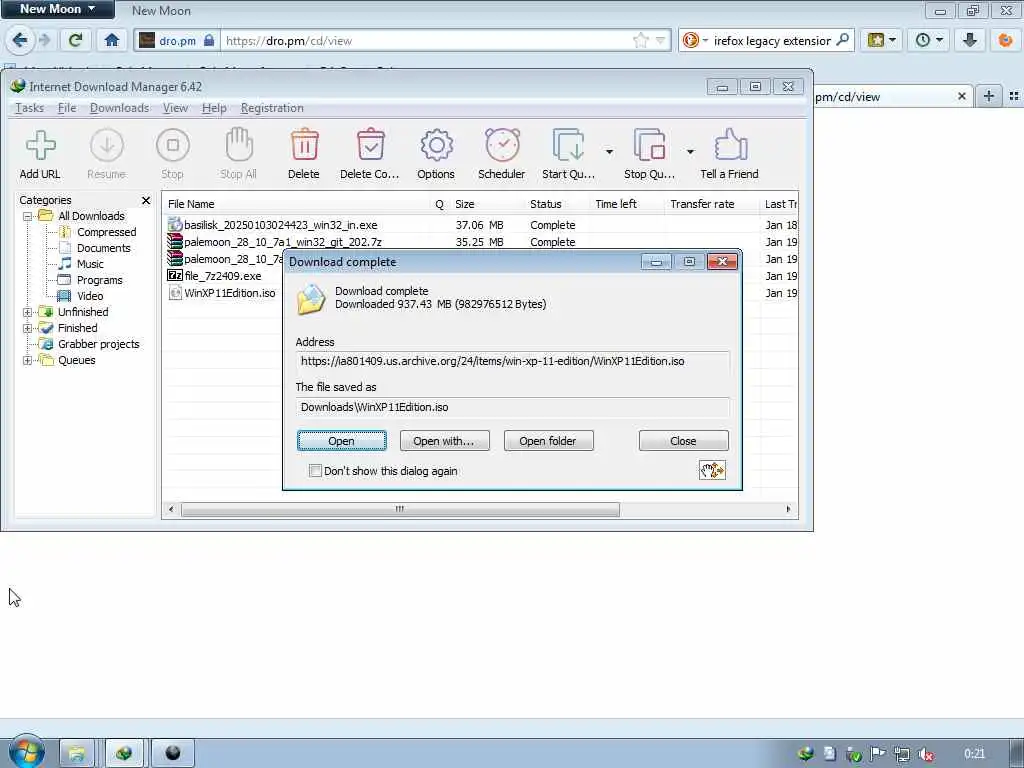Click the IDM taskbar button
1024x768 pixels.
(124, 754)
